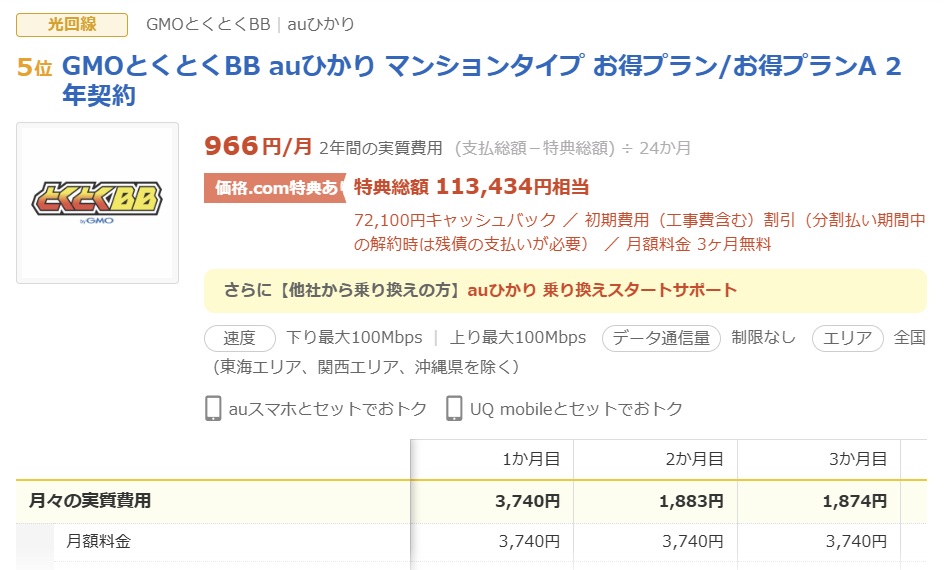Select the 月々の実質費用 row label

pyautogui.click(x=90, y=501)
